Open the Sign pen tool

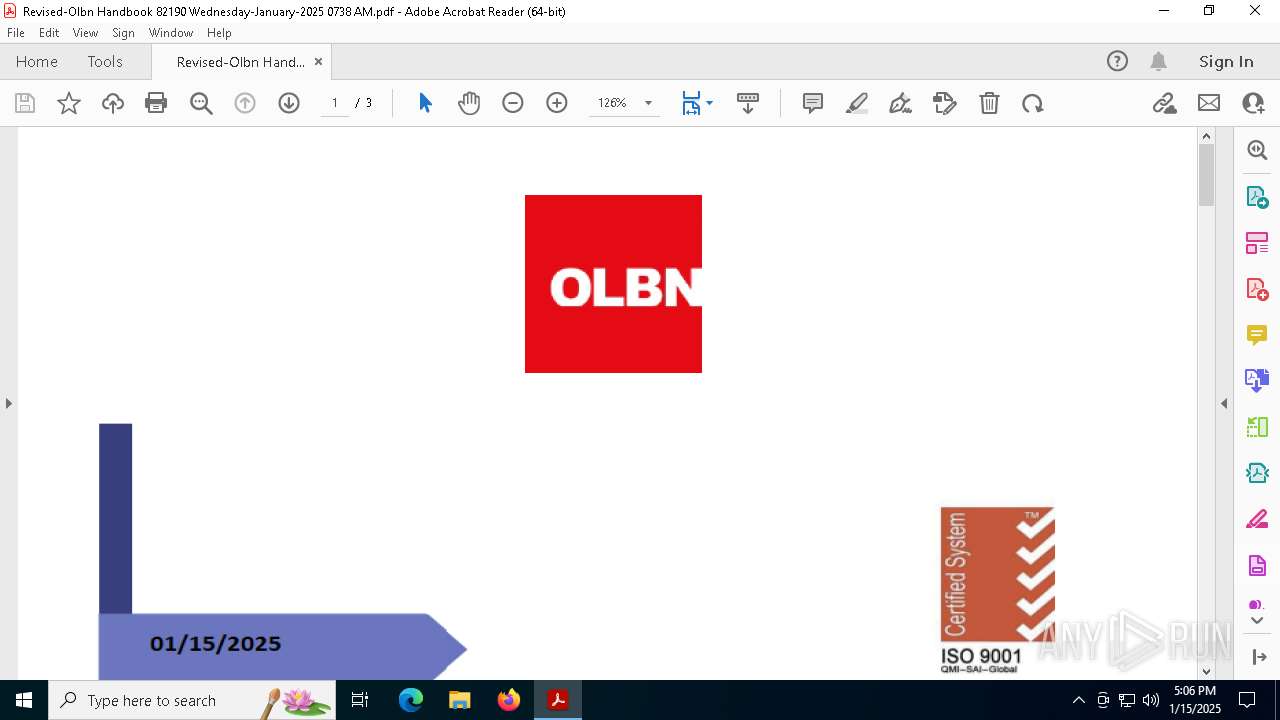[x=900, y=103]
